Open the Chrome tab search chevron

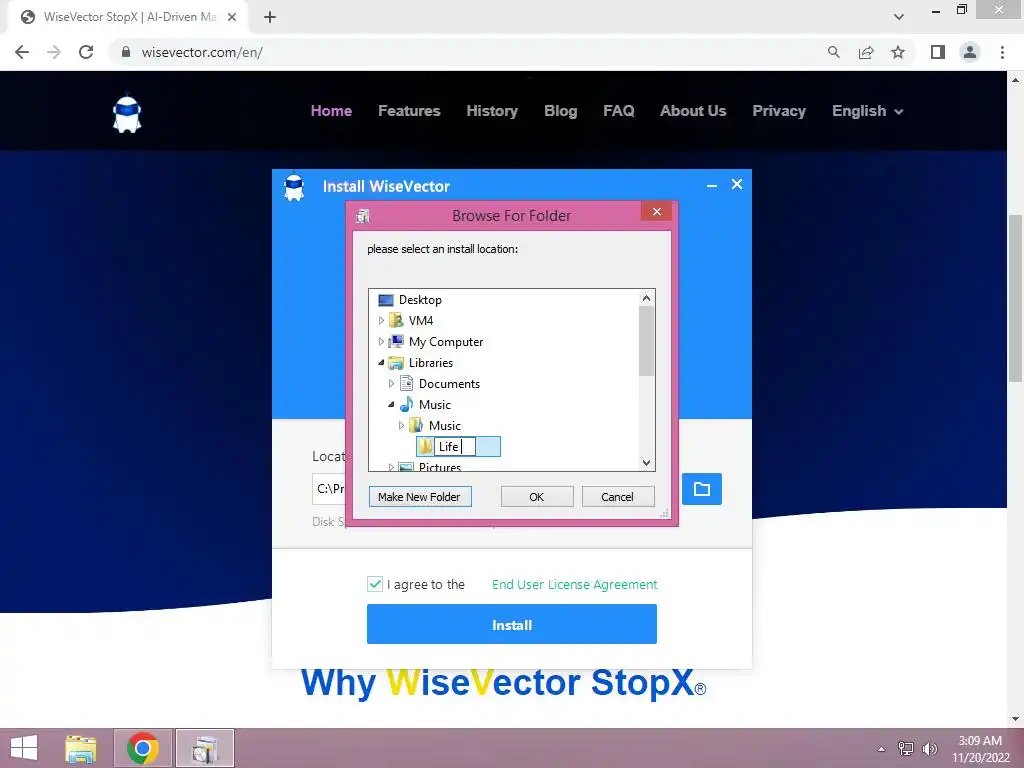[x=899, y=17]
